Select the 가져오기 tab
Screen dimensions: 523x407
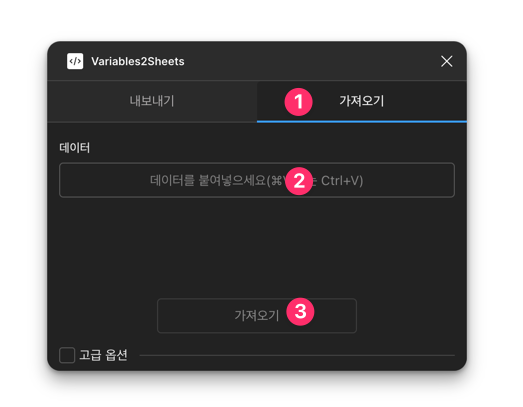click(x=362, y=101)
